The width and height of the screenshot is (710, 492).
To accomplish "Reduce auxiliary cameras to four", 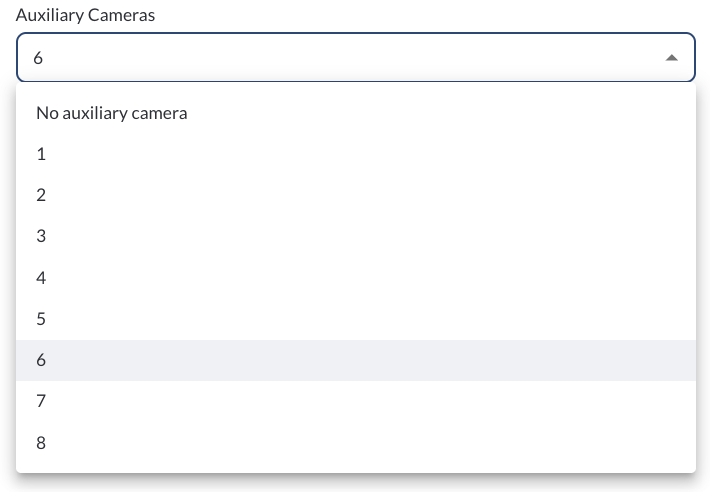I will point(356,278).
